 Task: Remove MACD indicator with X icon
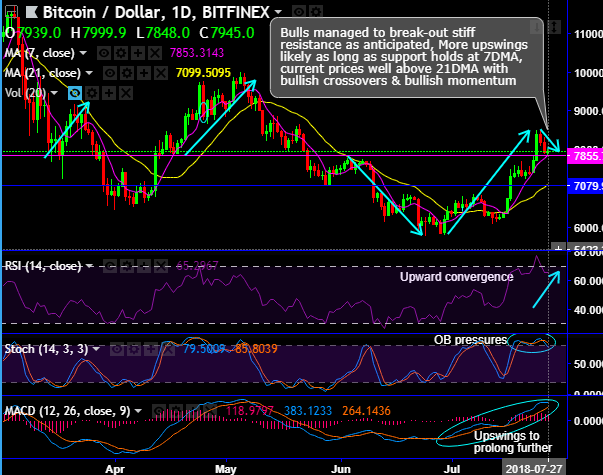(x=209, y=411)
